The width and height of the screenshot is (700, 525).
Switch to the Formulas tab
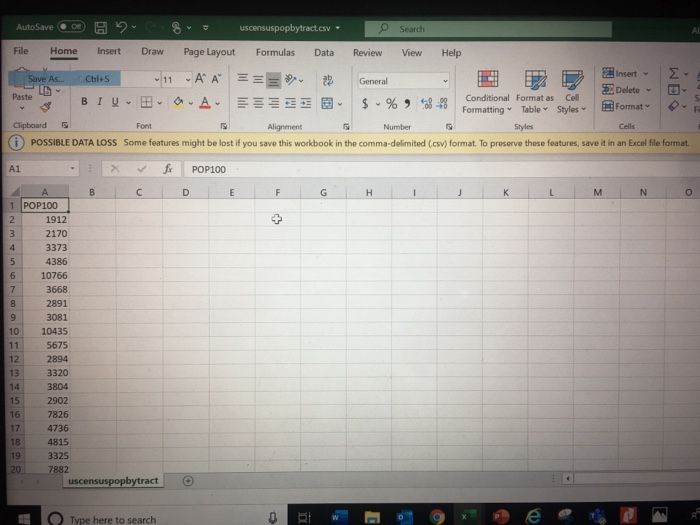coord(275,53)
